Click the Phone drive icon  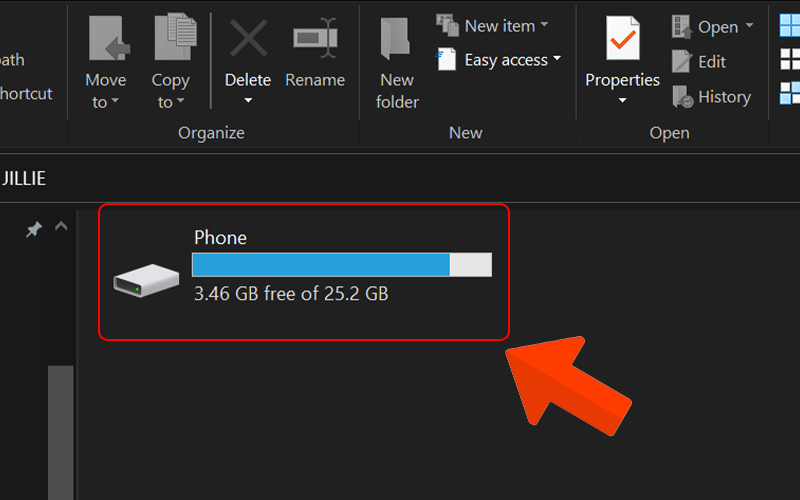pyautogui.click(x=135, y=283)
